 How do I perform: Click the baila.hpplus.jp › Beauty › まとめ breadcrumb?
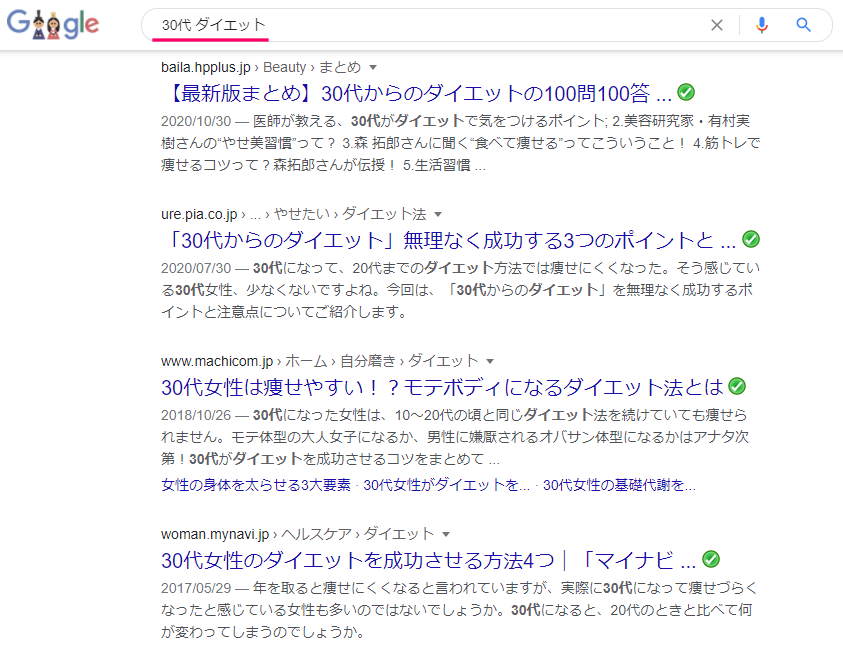click(261, 67)
